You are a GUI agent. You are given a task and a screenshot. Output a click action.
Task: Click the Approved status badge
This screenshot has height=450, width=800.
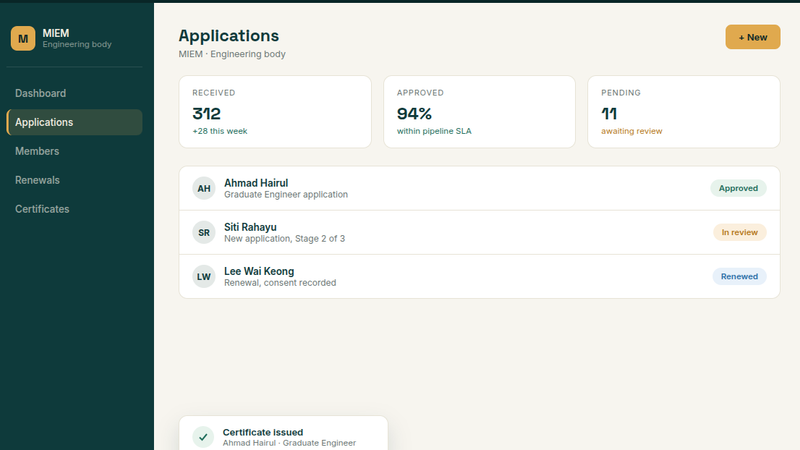(738, 188)
